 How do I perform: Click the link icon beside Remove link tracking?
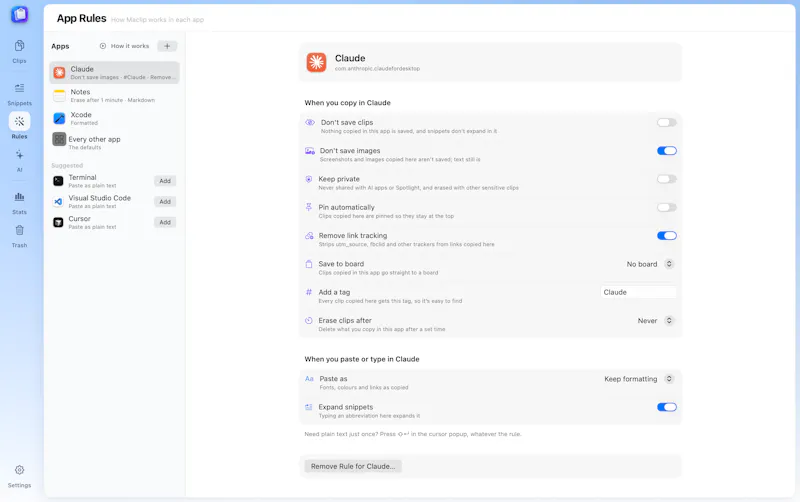coord(309,236)
